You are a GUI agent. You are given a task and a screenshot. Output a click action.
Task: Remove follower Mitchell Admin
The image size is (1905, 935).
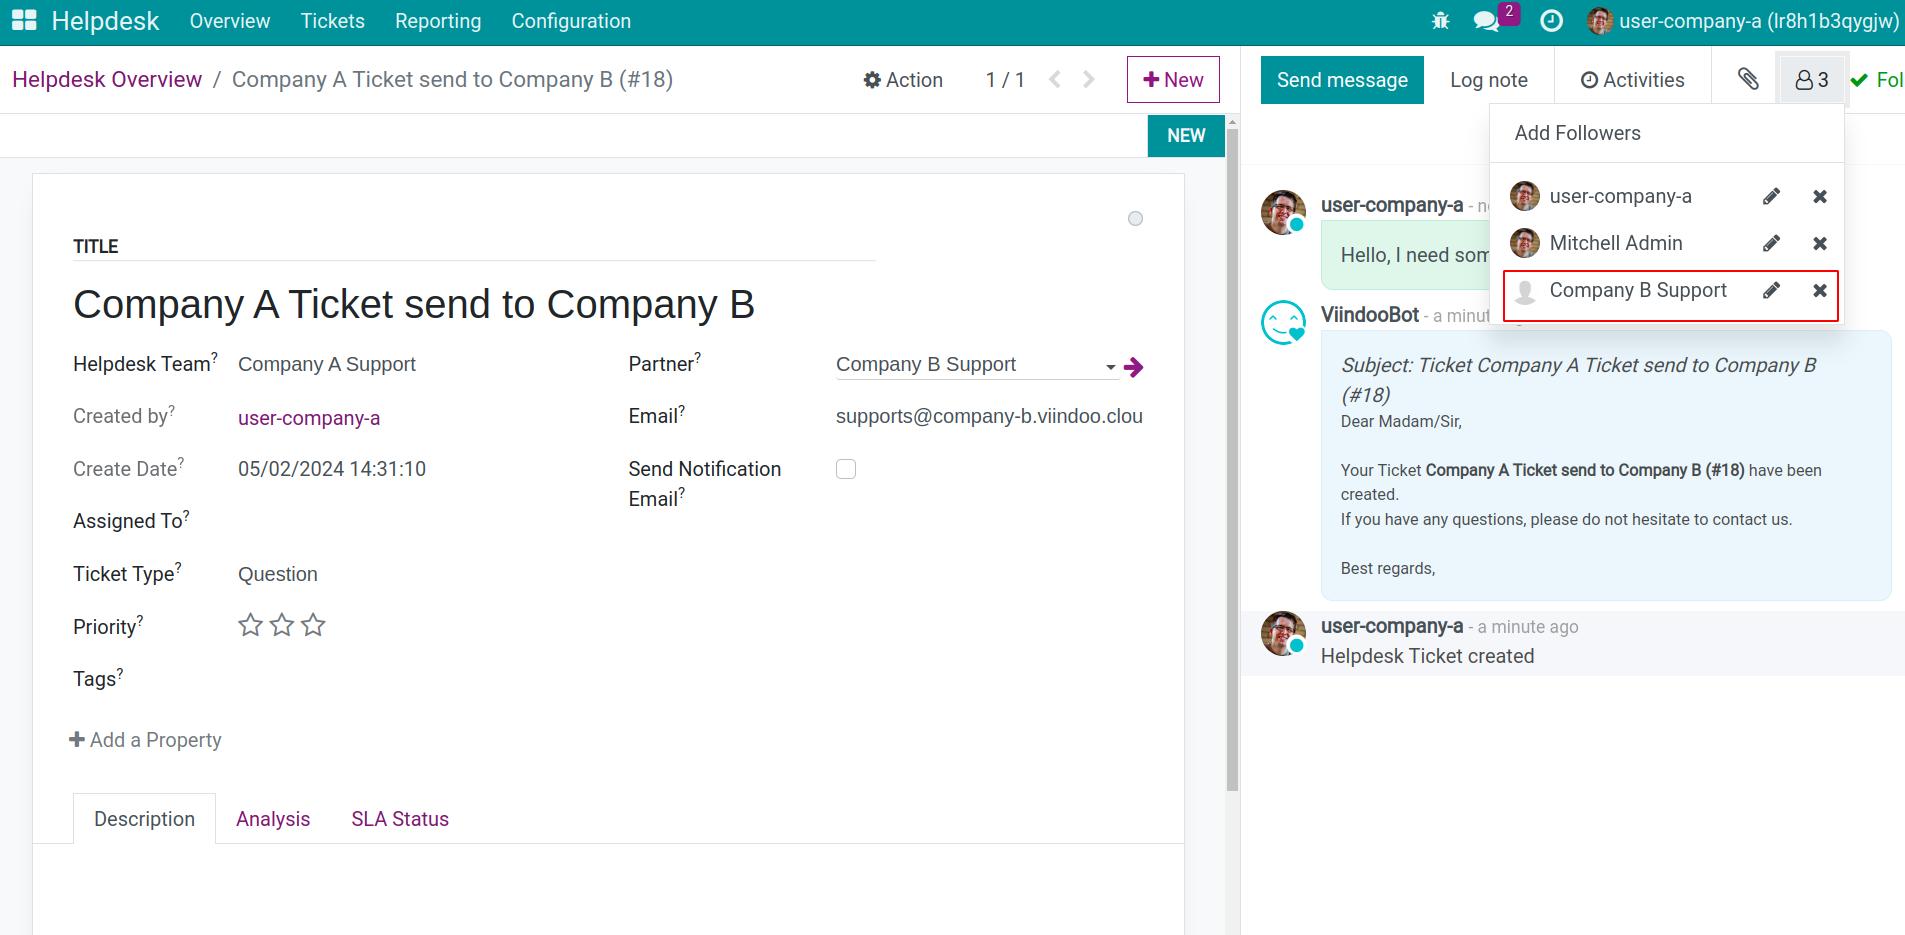tap(1820, 243)
